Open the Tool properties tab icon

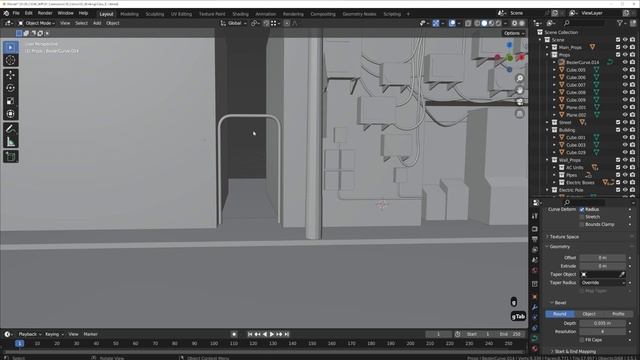tap(535, 216)
